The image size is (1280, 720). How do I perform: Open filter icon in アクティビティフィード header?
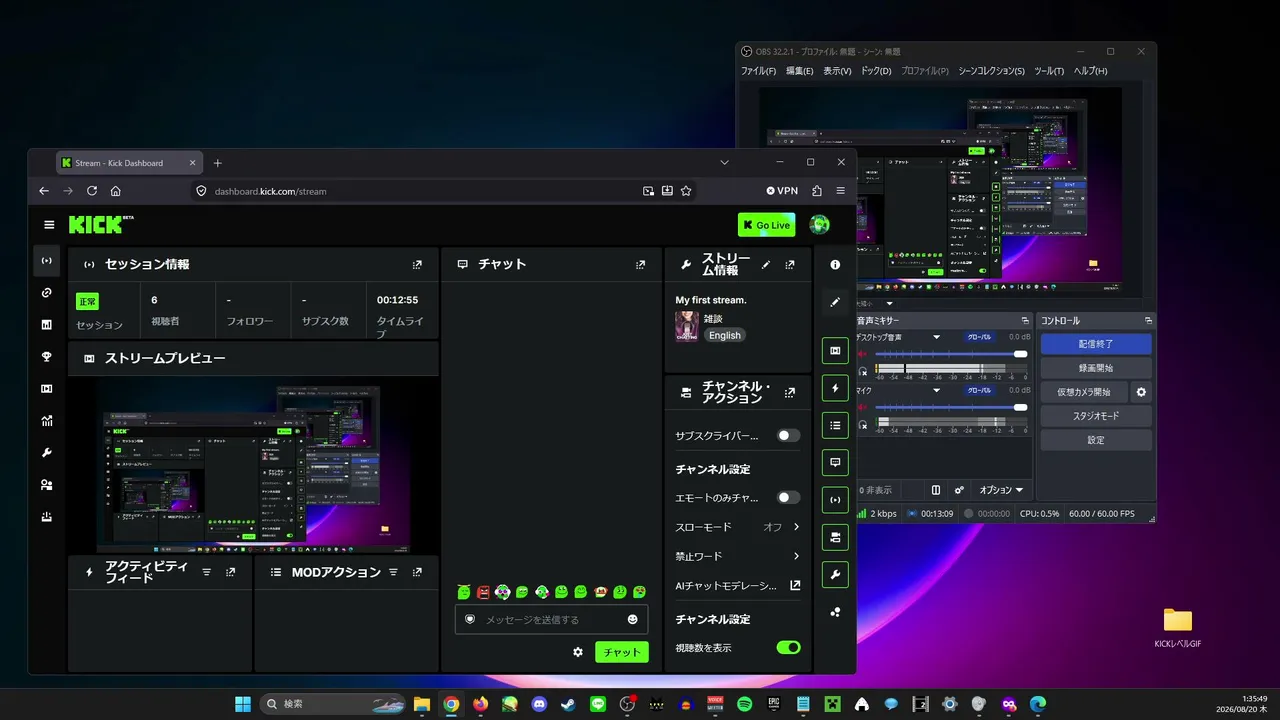point(207,572)
